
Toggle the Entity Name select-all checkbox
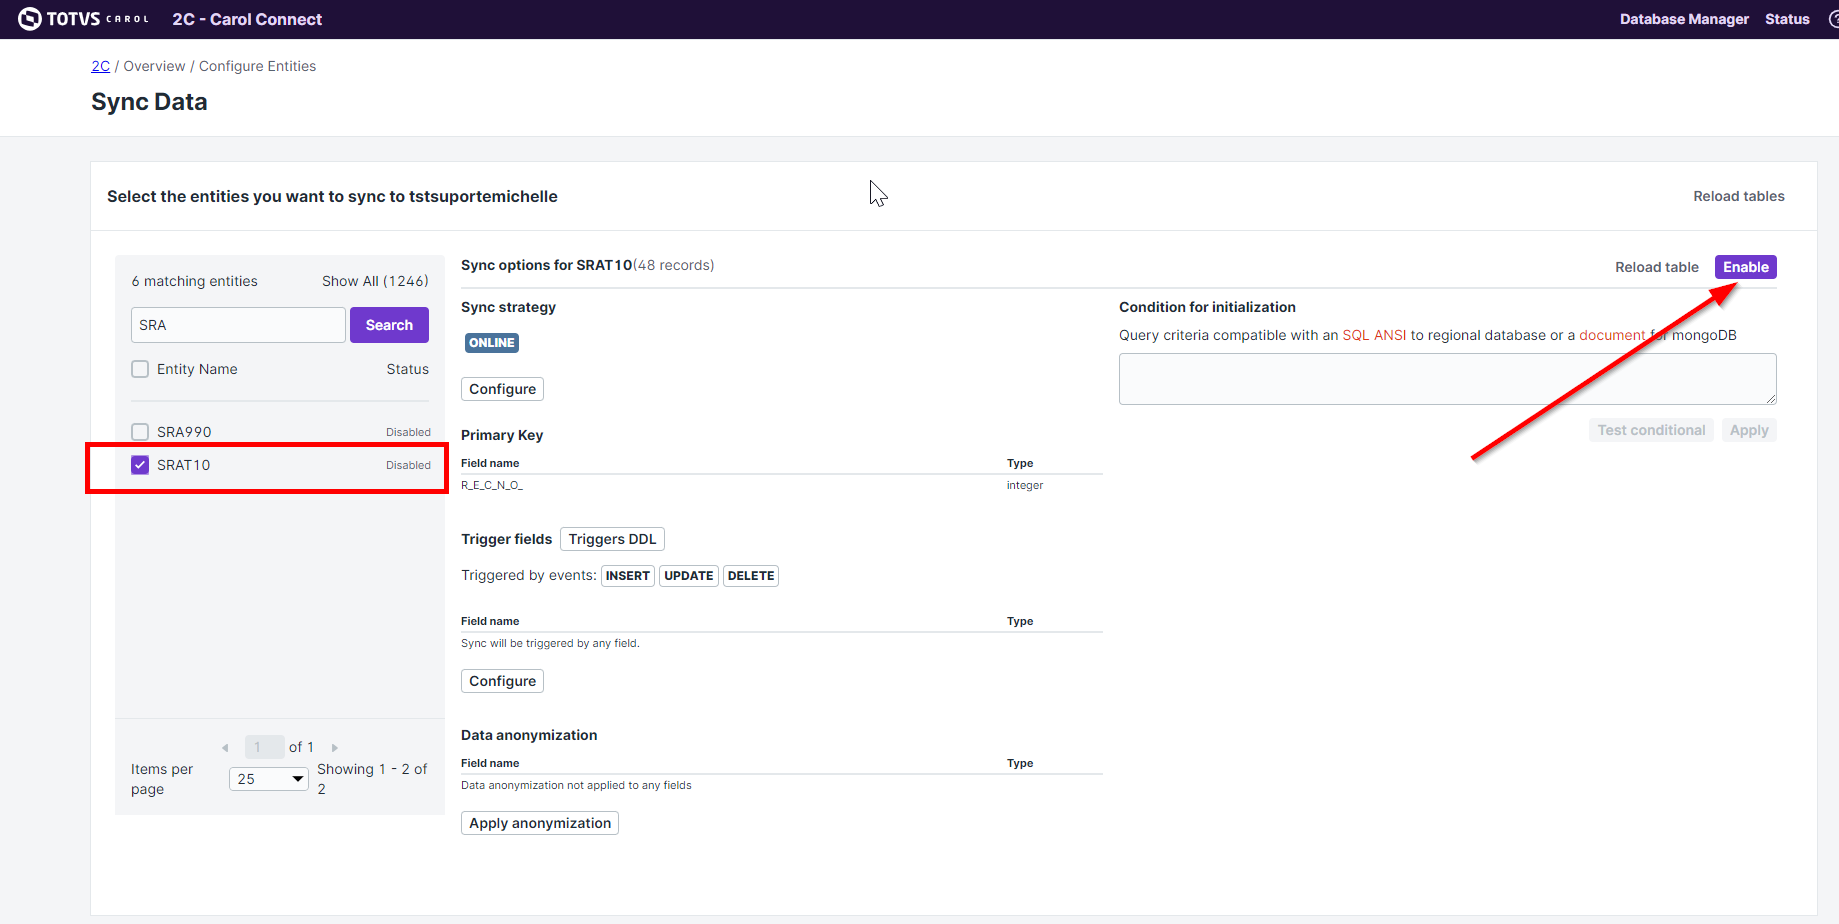point(140,369)
